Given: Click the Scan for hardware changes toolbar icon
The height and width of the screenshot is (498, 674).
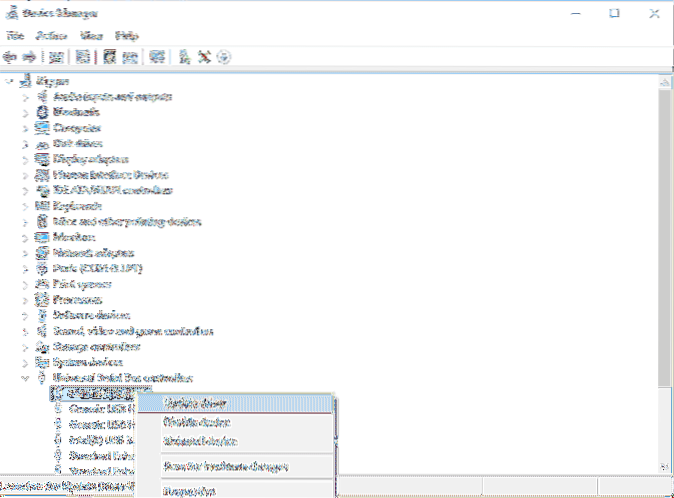Looking at the screenshot, I should [157, 57].
